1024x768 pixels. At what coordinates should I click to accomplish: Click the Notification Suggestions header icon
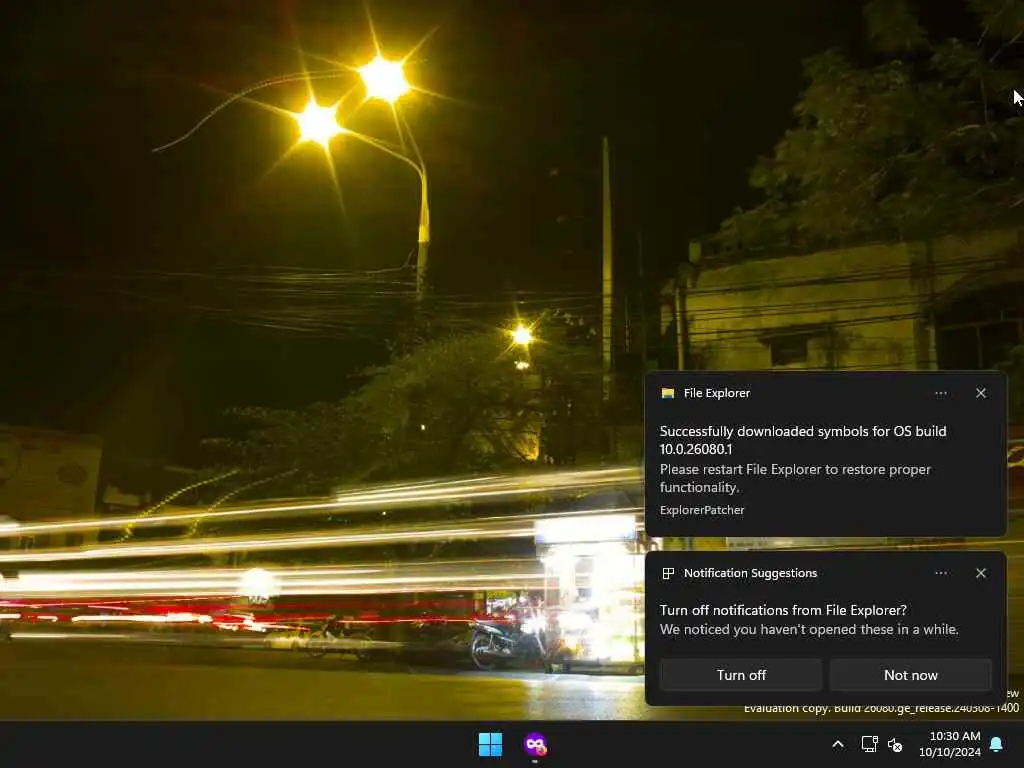667,573
